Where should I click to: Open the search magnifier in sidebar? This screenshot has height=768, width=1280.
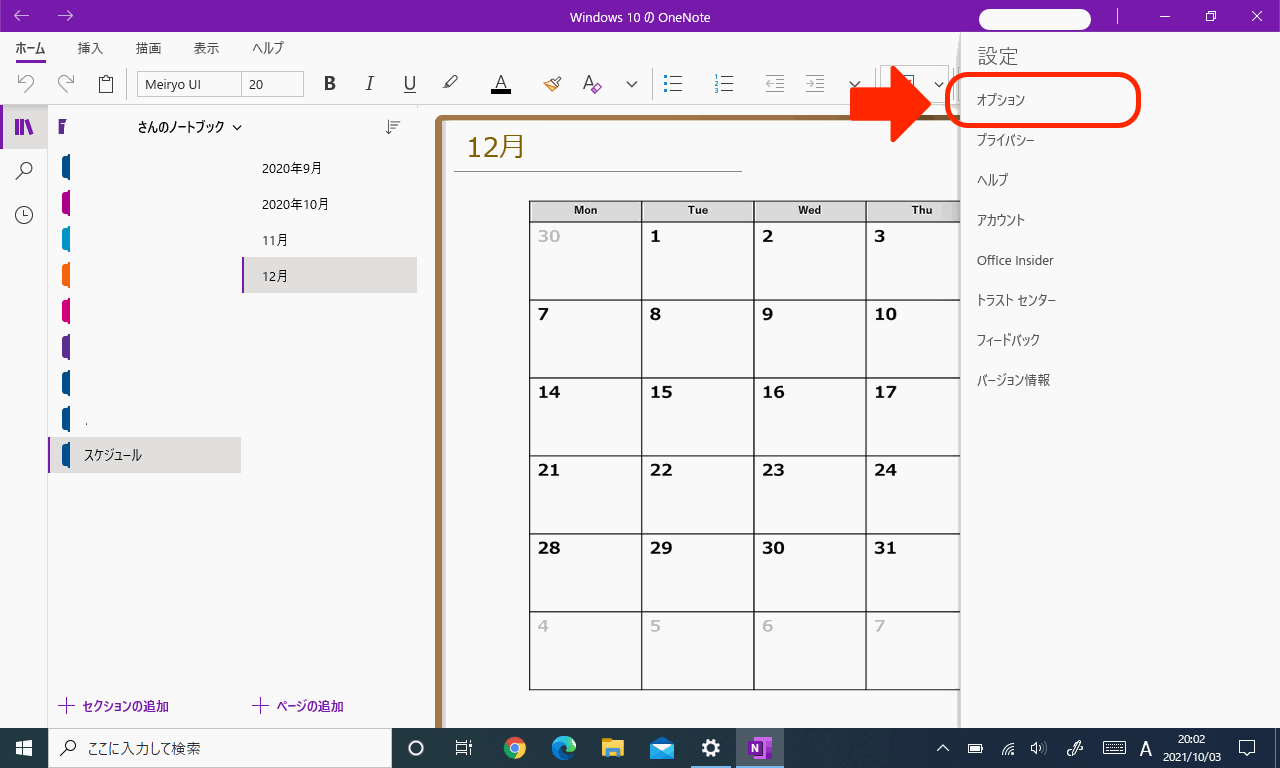click(24, 171)
